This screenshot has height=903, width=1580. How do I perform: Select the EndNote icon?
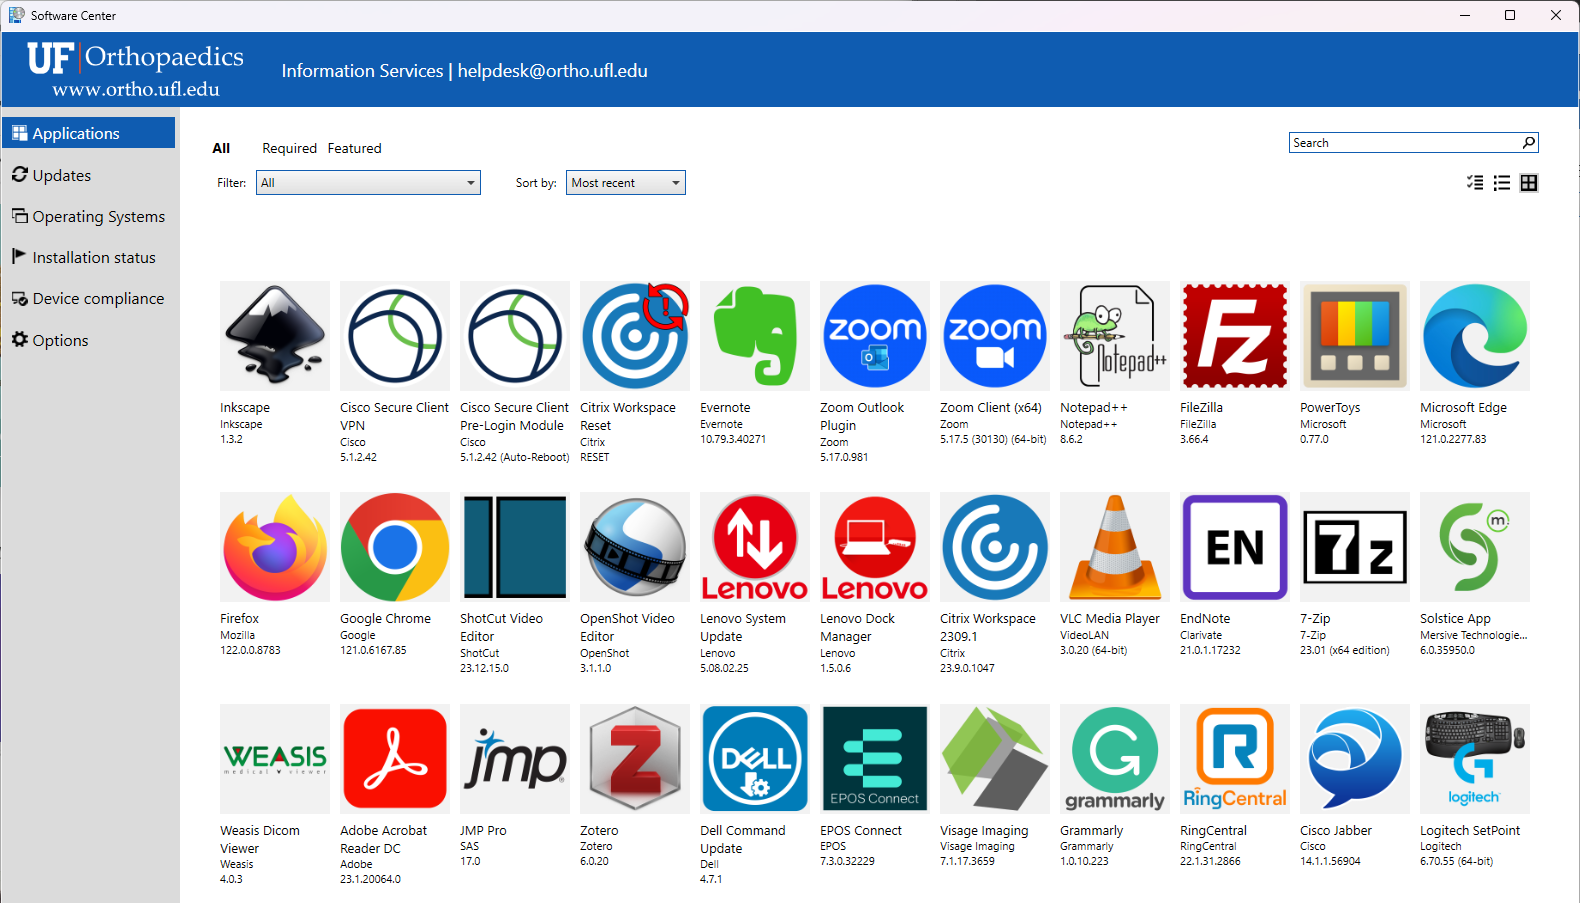1235,547
